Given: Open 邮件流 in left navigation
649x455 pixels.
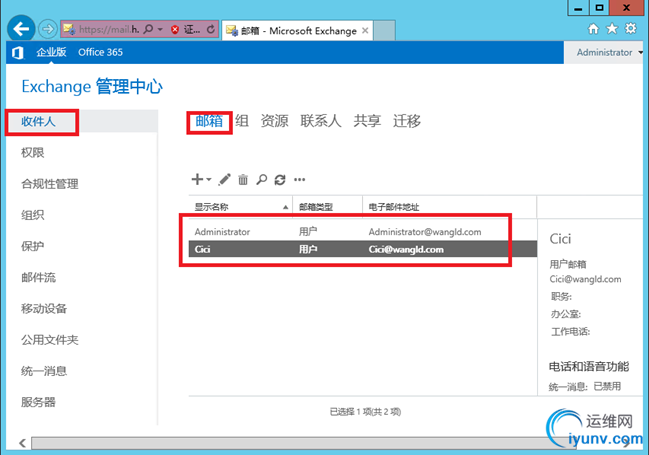Looking at the screenshot, I should pyautogui.click(x=38, y=277).
